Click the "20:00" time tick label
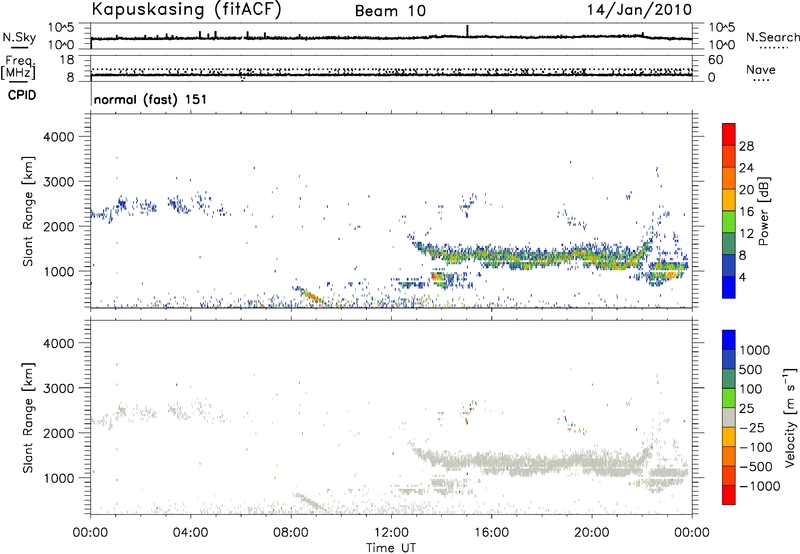Screen dimensions: 800x554 [591, 533]
